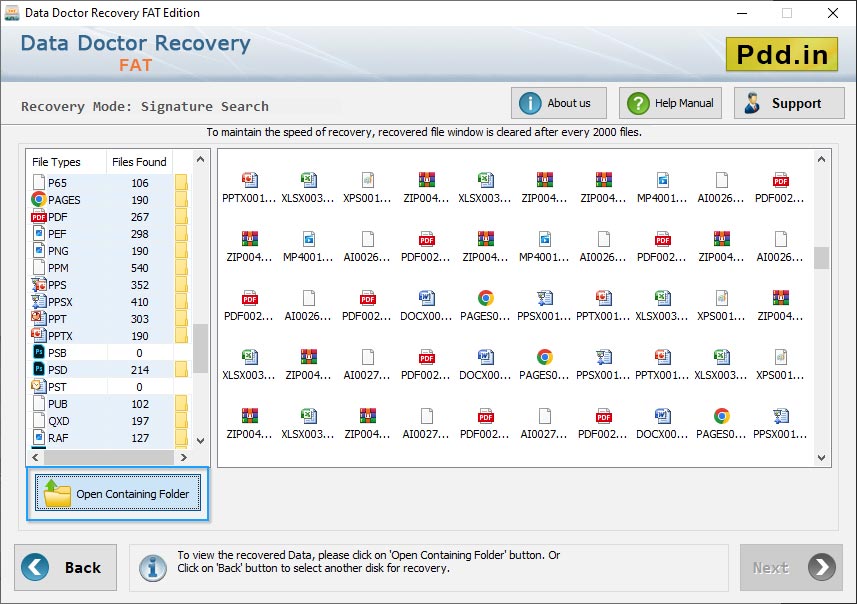Click the PDF icon in File Types list
Viewport: 857px width, 604px height.
click(39, 217)
